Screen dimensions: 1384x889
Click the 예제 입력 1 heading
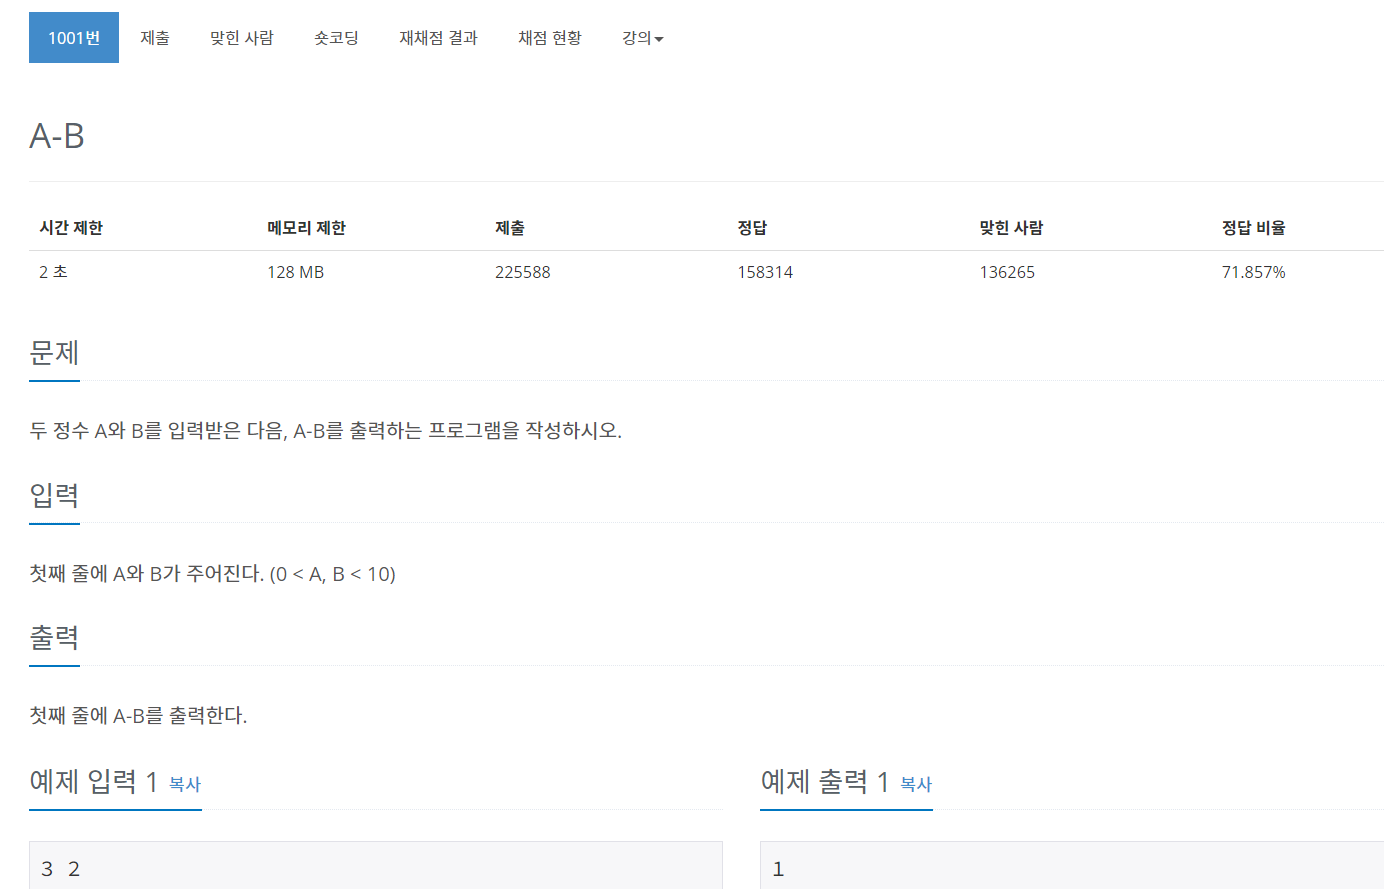(x=94, y=781)
